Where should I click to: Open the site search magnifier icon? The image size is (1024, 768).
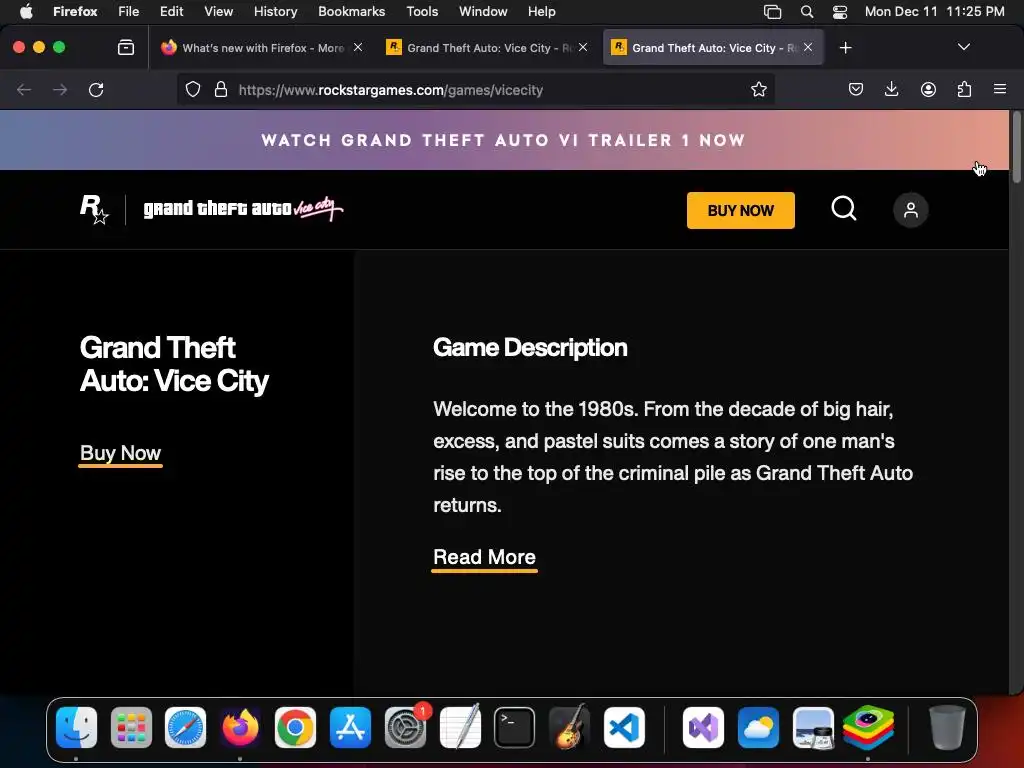click(843, 209)
